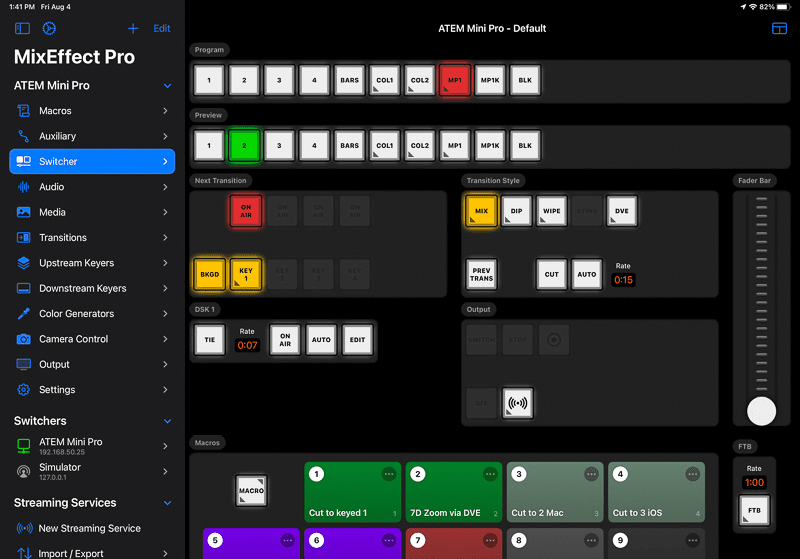Open Downstream Keyers icon
The image size is (800, 559).
pyautogui.click(x=23, y=288)
